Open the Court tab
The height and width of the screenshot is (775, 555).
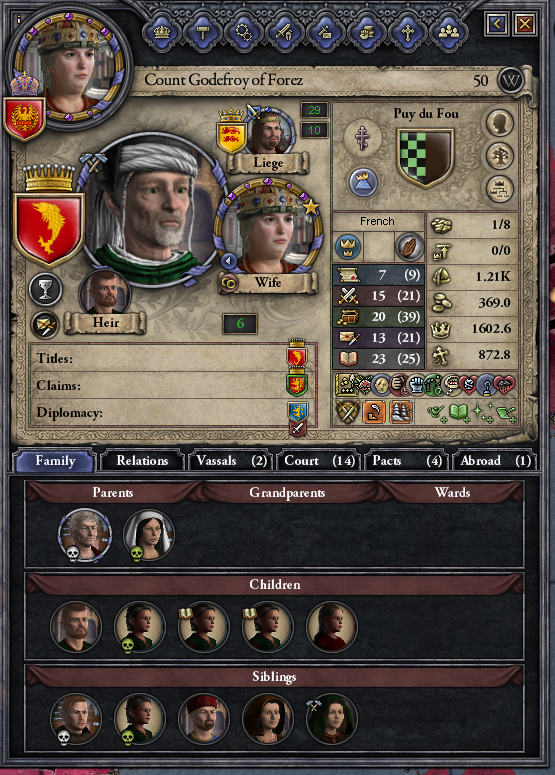[x=319, y=461]
